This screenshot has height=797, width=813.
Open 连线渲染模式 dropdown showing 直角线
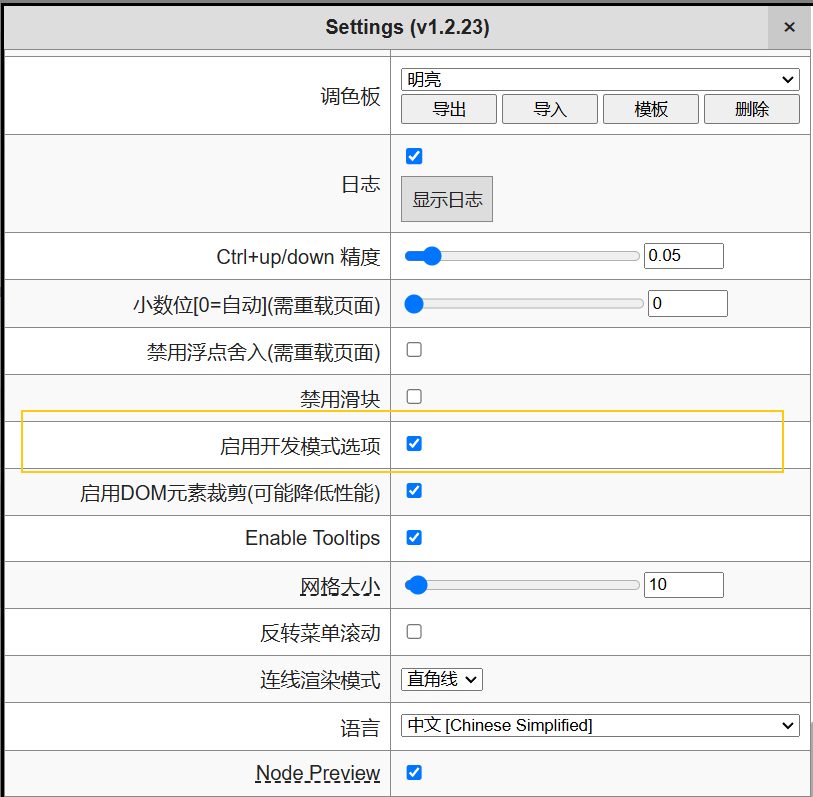(442, 679)
